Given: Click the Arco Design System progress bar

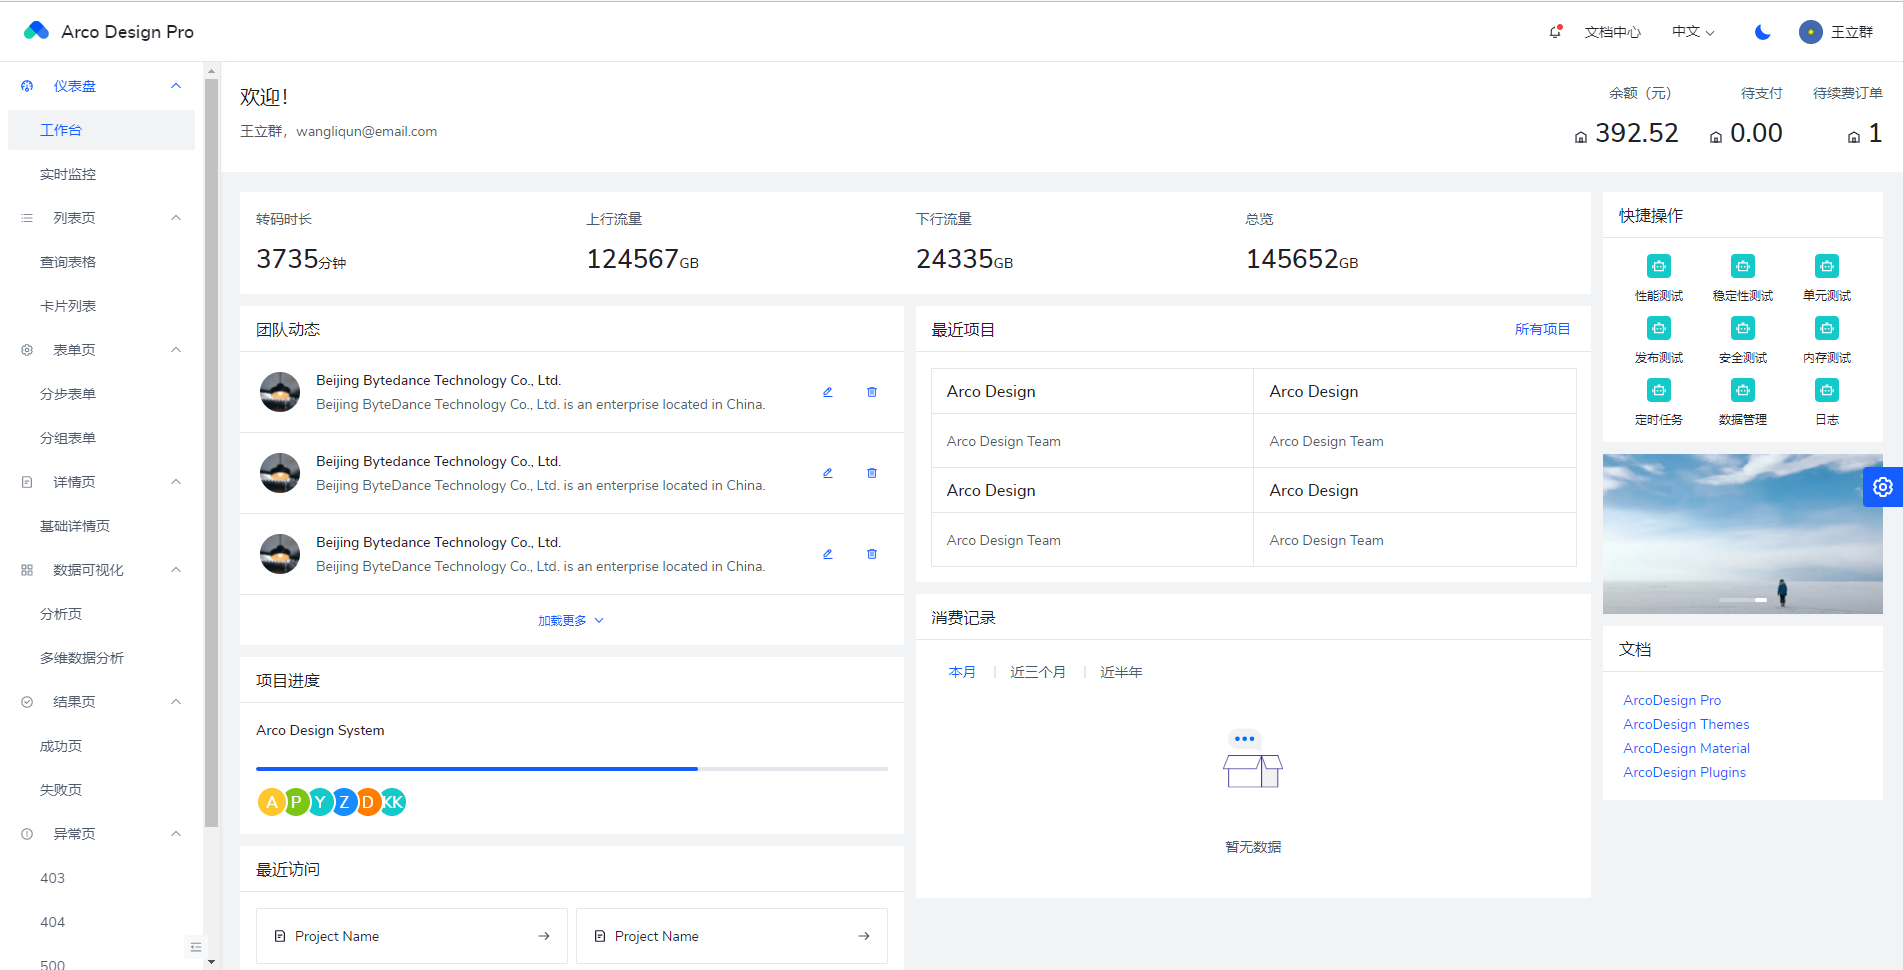Looking at the screenshot, I should [572, 769].
